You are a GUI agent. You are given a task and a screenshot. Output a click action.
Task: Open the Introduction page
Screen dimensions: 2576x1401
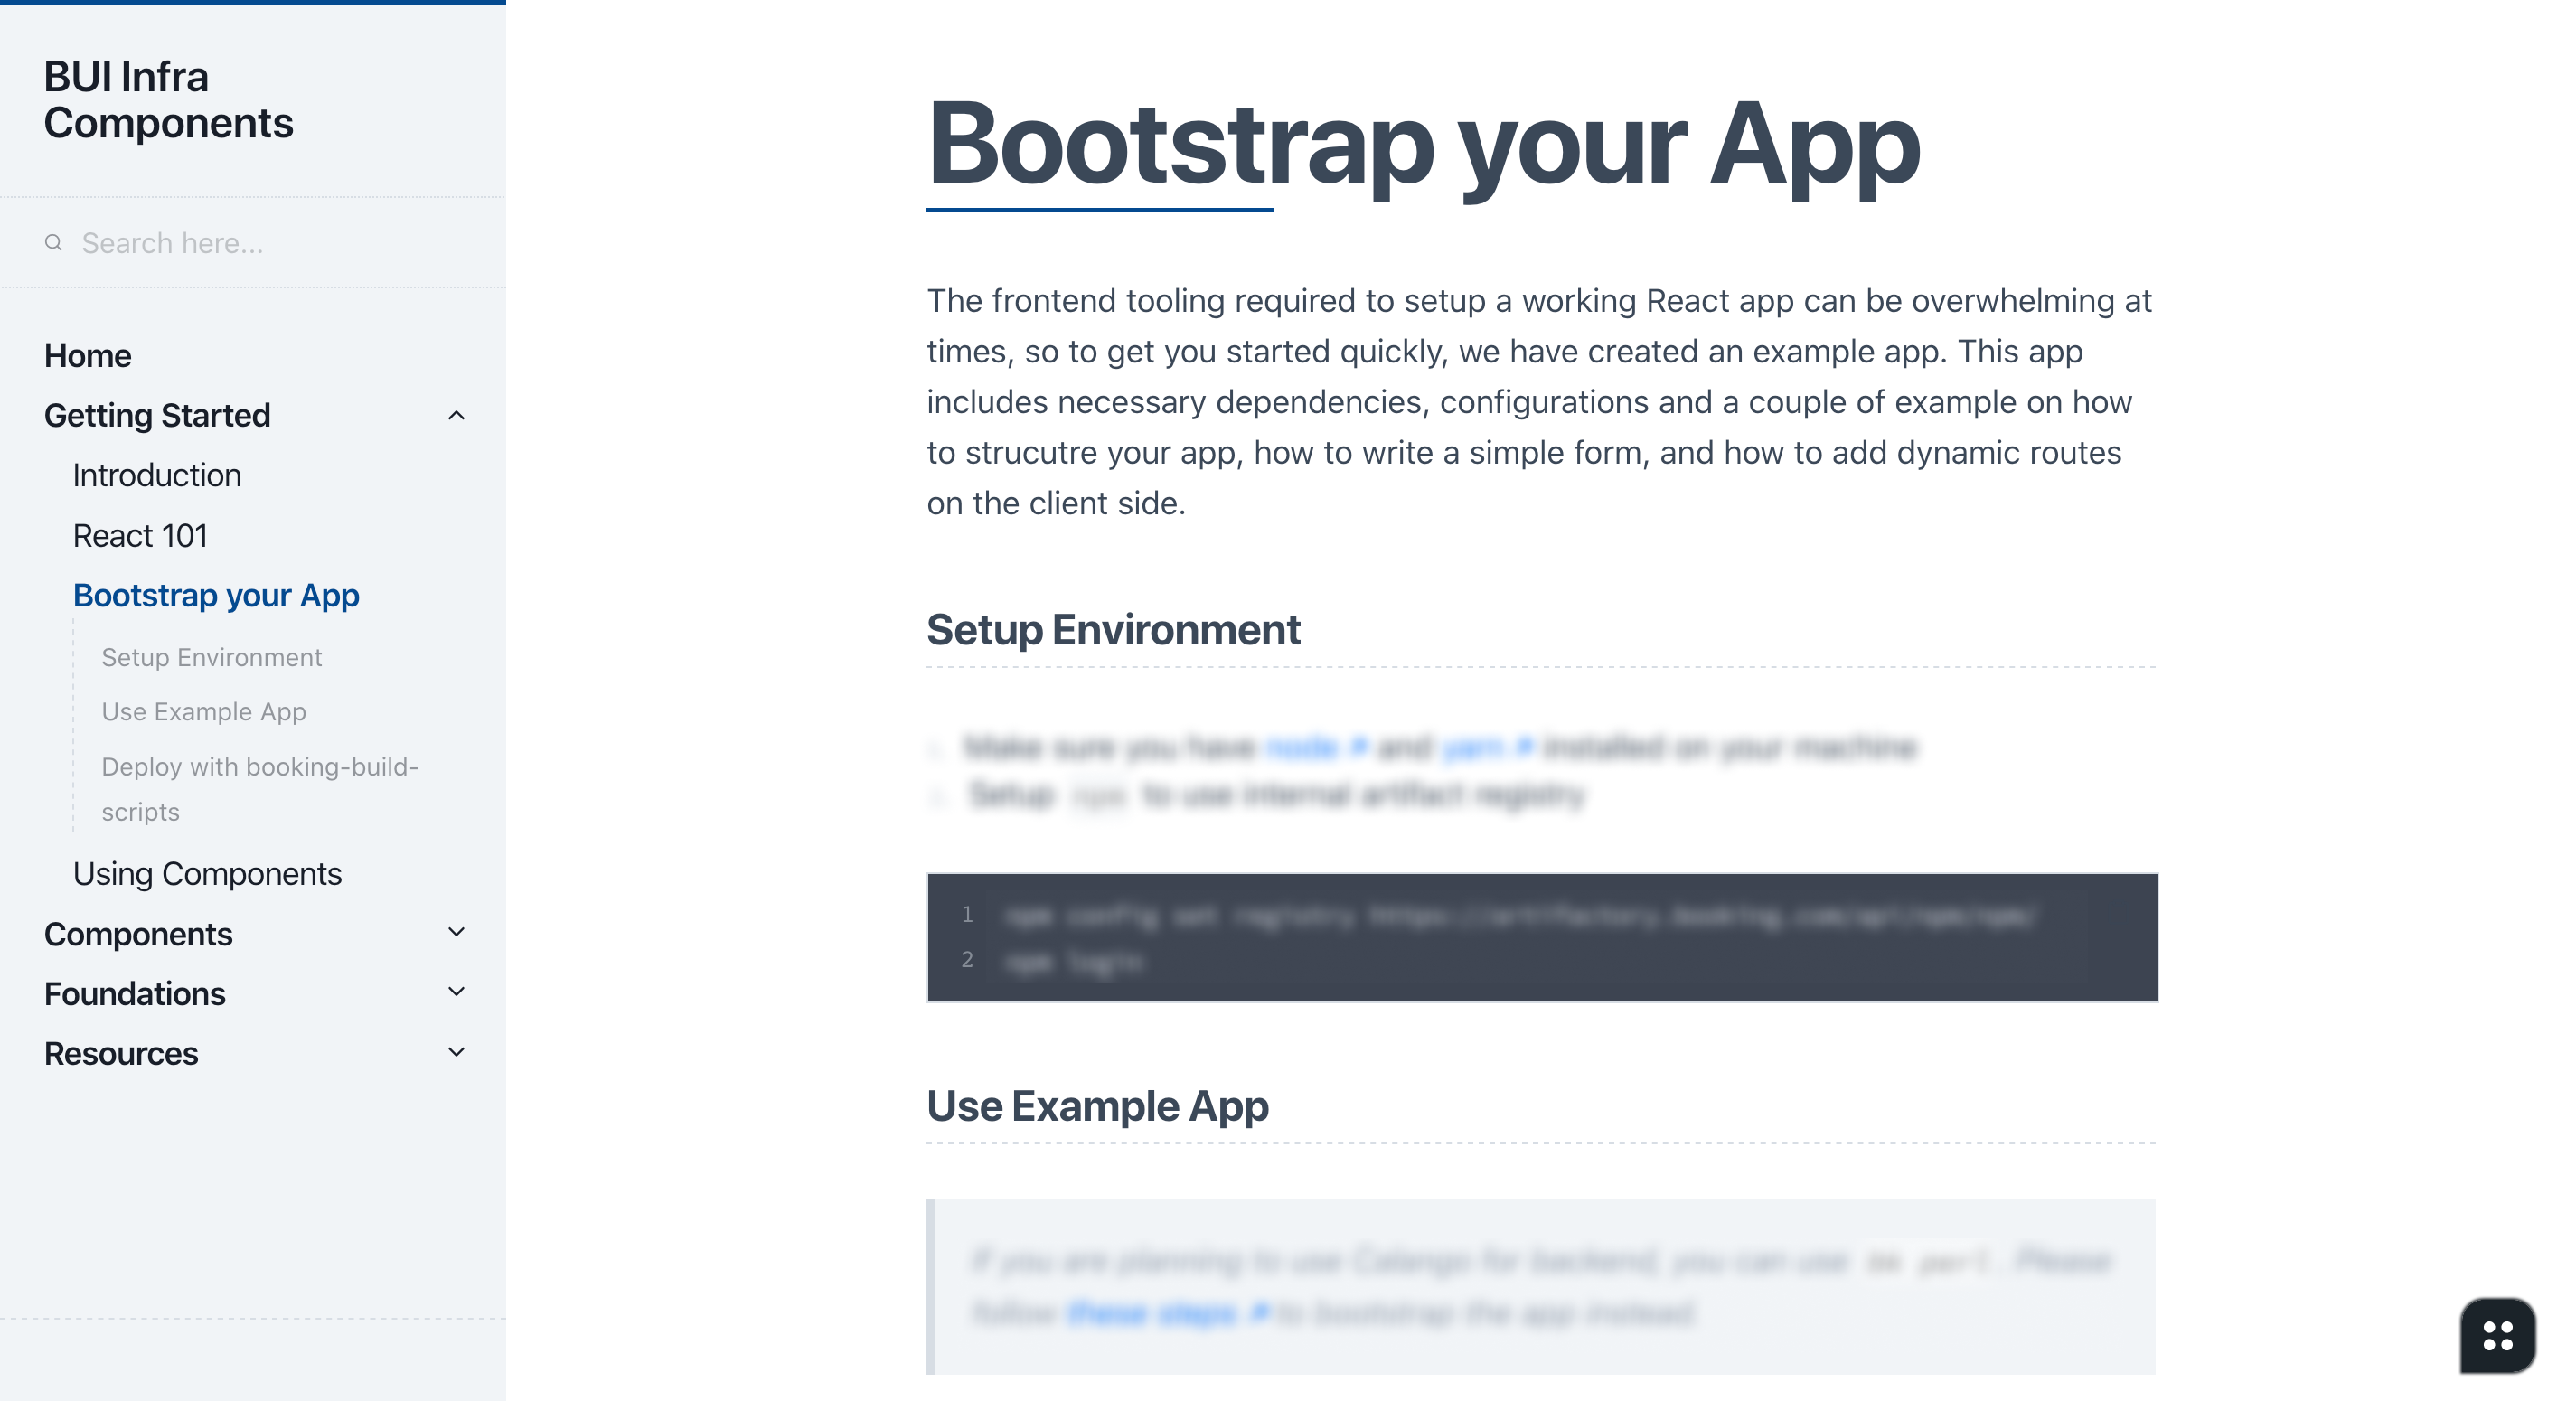tap(157, 475)
